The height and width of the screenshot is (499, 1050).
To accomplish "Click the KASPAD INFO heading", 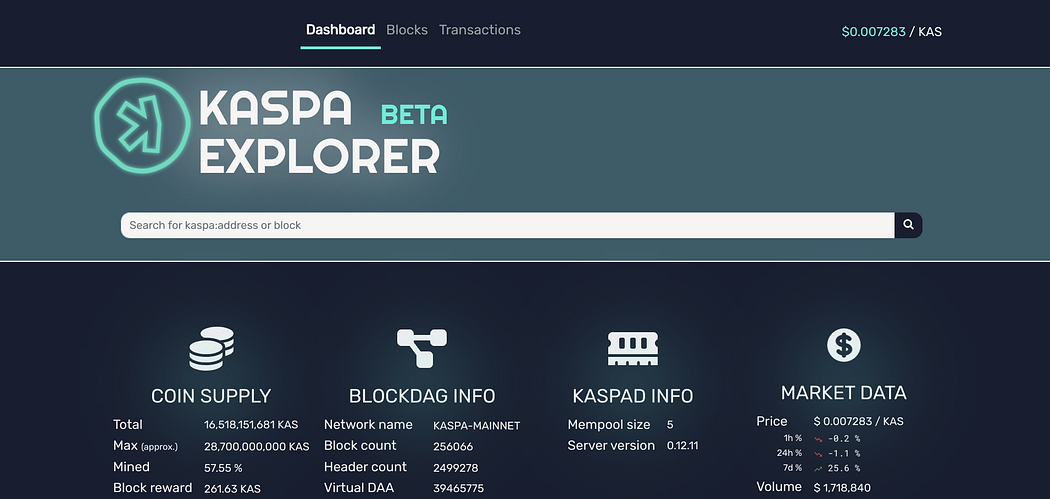I will point(633,396).
